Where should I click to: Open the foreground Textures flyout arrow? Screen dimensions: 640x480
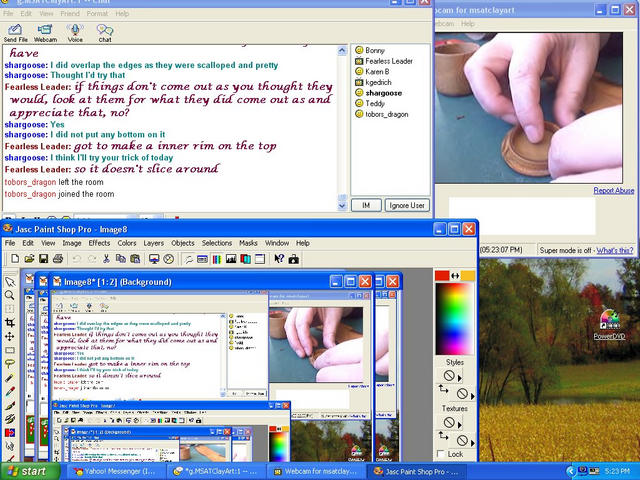coord(460,425)
